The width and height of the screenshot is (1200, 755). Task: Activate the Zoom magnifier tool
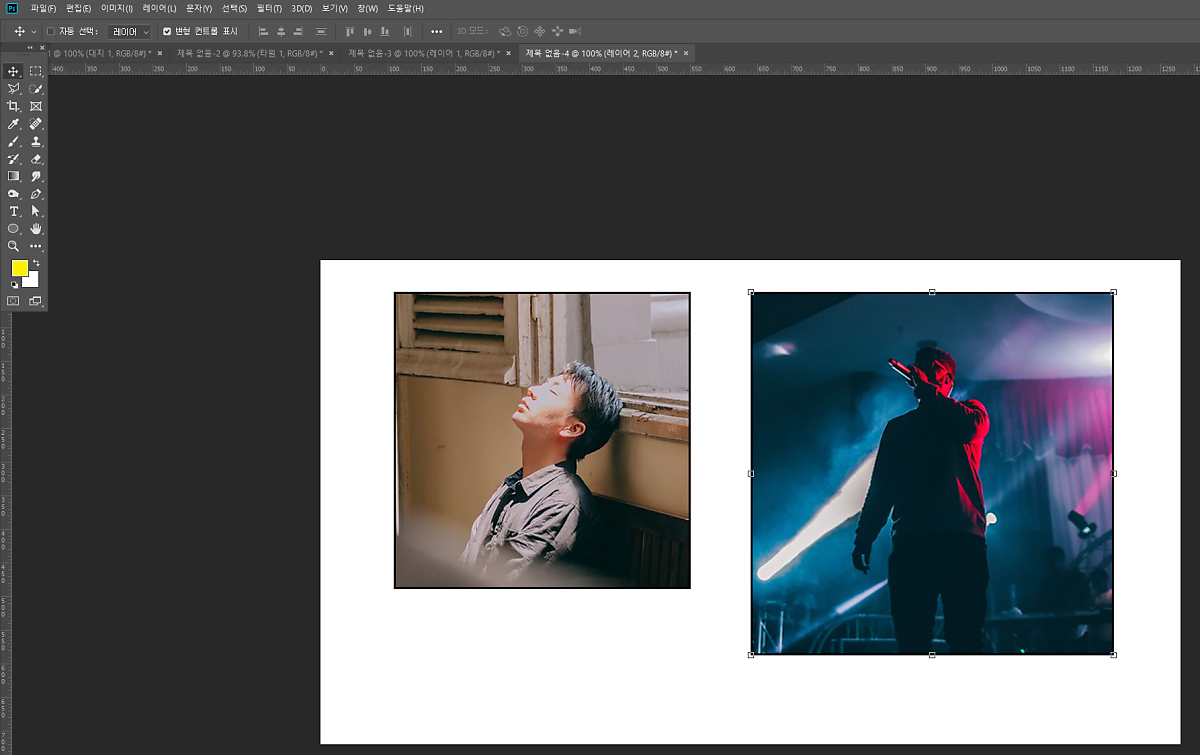tap(14, 246)
